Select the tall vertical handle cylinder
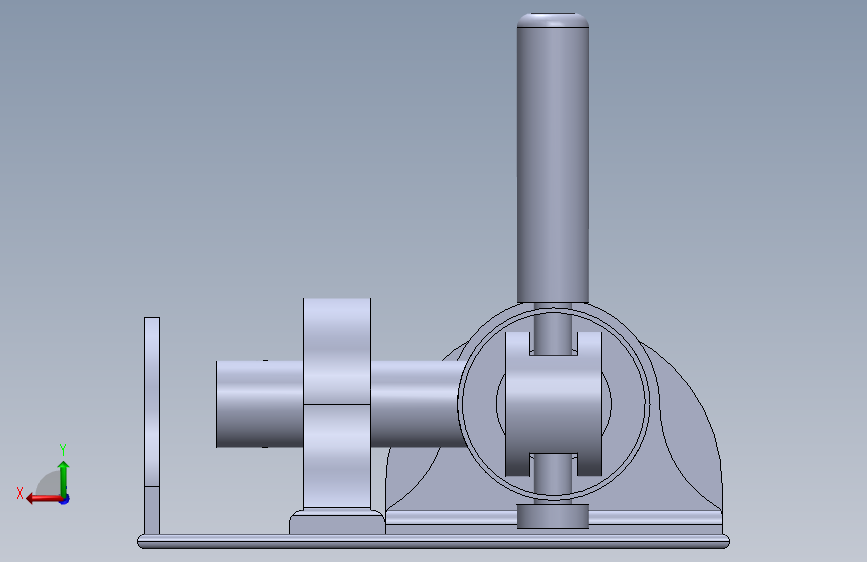The height and width of the screenshot is (562, 867). (552, 158)
